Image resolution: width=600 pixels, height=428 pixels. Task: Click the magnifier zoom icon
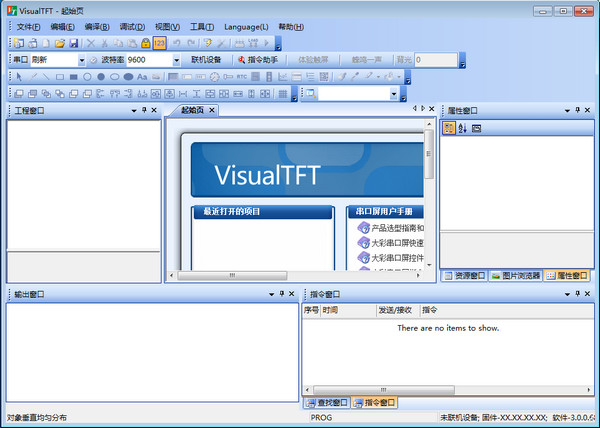[311, 94]
